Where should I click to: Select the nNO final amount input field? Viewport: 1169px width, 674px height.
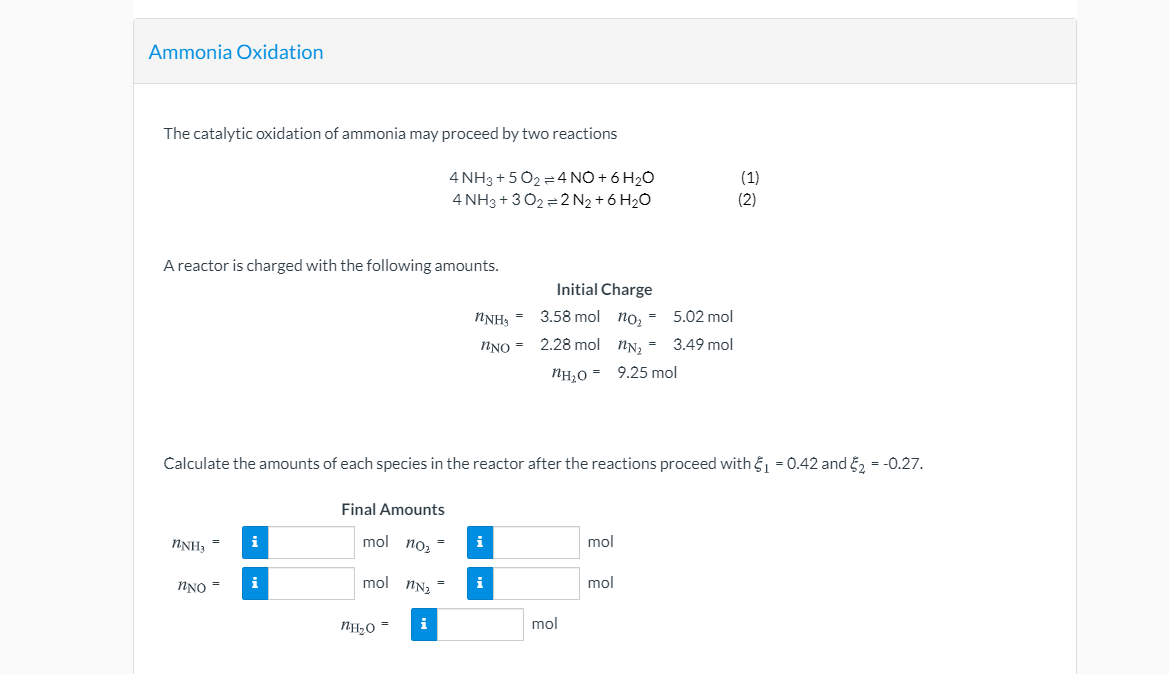coord(310,582)
